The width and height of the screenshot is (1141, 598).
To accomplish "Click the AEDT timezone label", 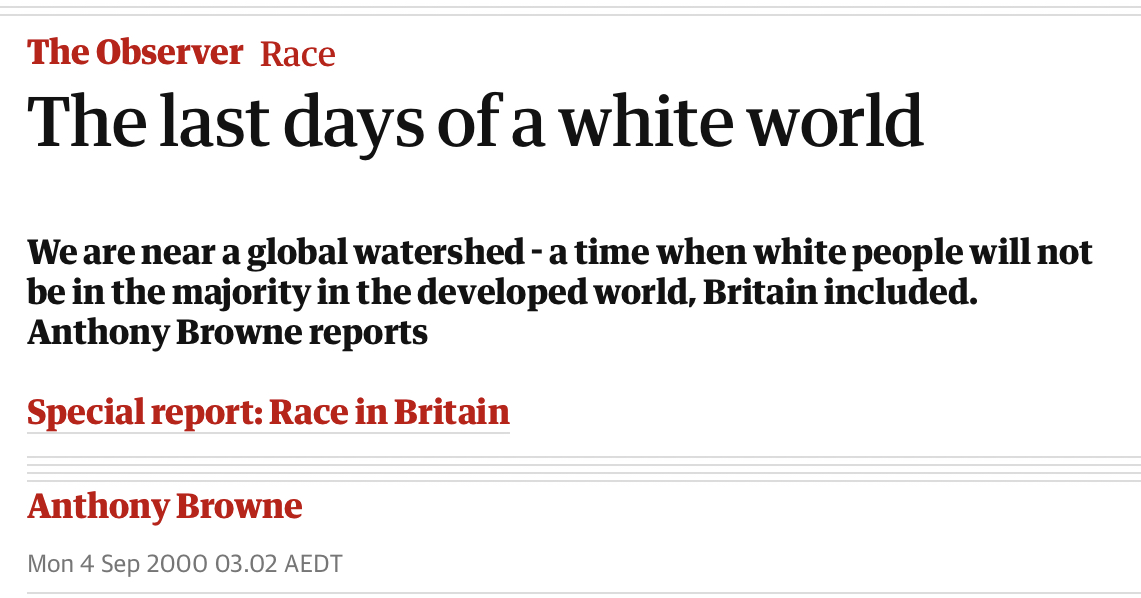I will (x=313, y=564).
